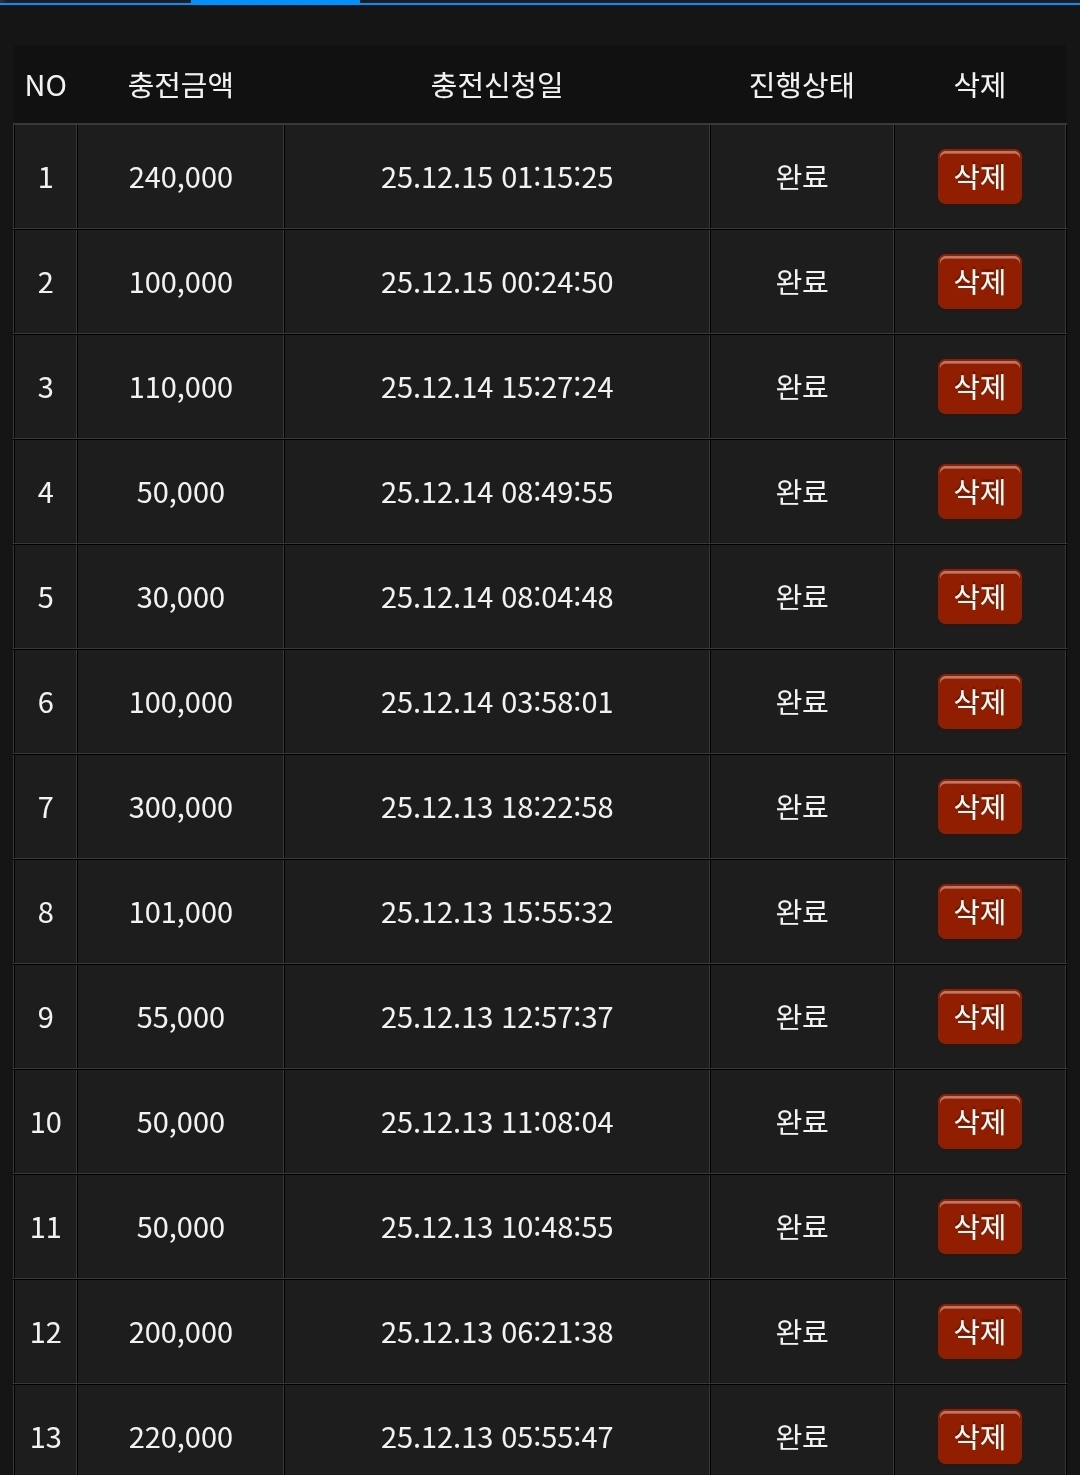1080x1475 pixels.
Task: Click the NO column header
Action: pos(45,85)
